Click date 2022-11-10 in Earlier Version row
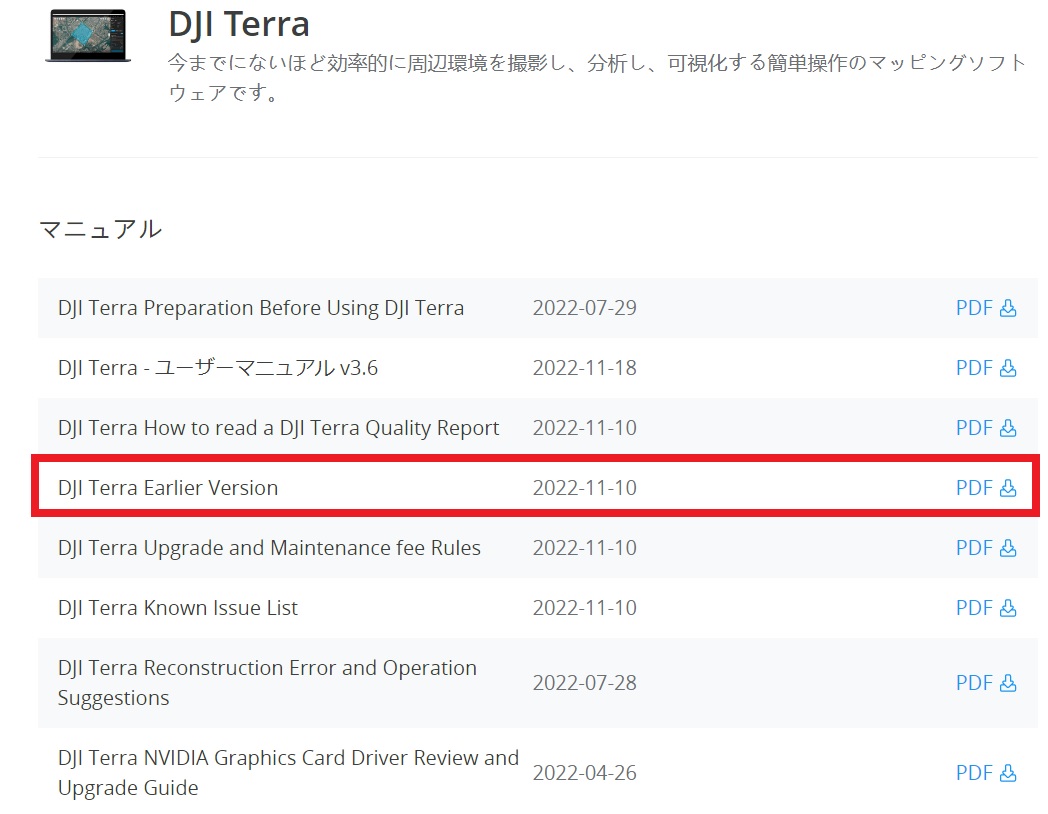Viewport: 1048px width, 814px height. pos(585,488)
